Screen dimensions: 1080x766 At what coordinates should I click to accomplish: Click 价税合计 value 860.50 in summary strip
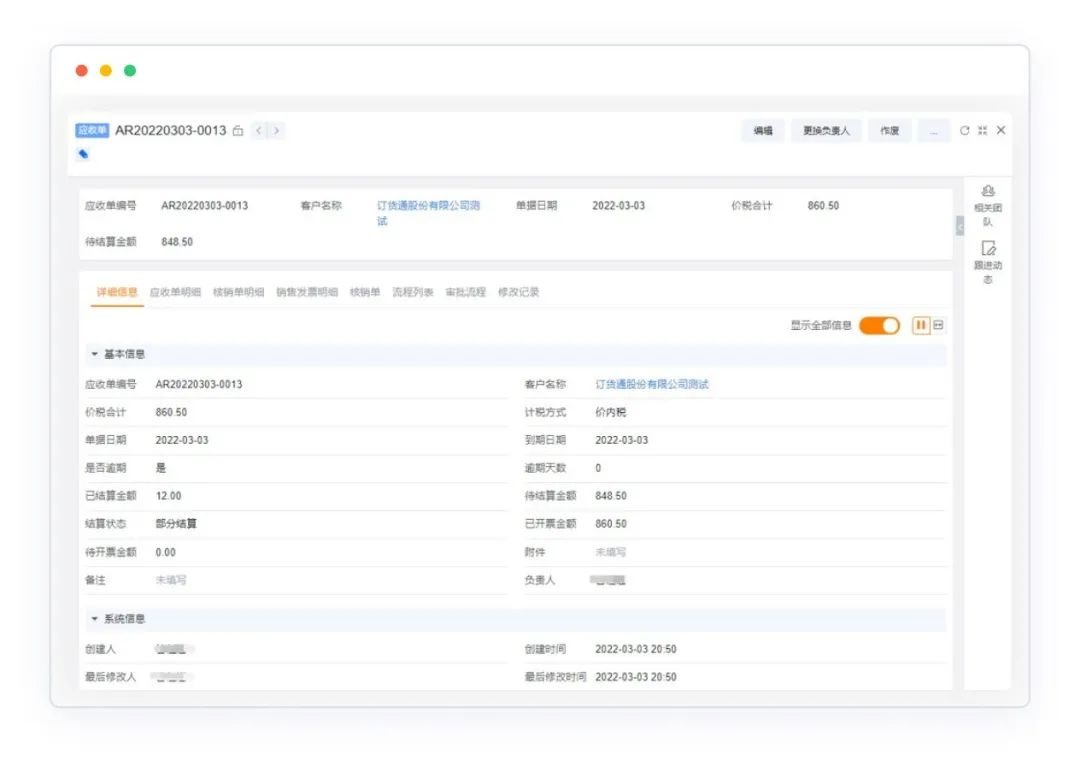point(823,205)
